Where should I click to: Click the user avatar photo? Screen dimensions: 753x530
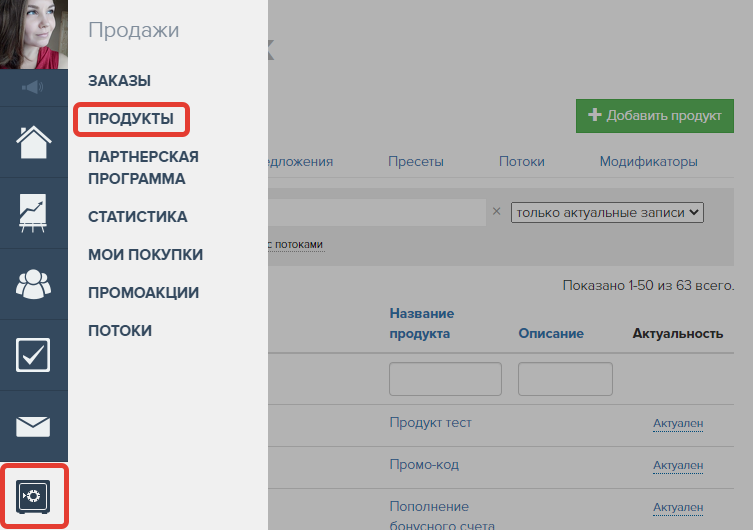pos(34,35)
